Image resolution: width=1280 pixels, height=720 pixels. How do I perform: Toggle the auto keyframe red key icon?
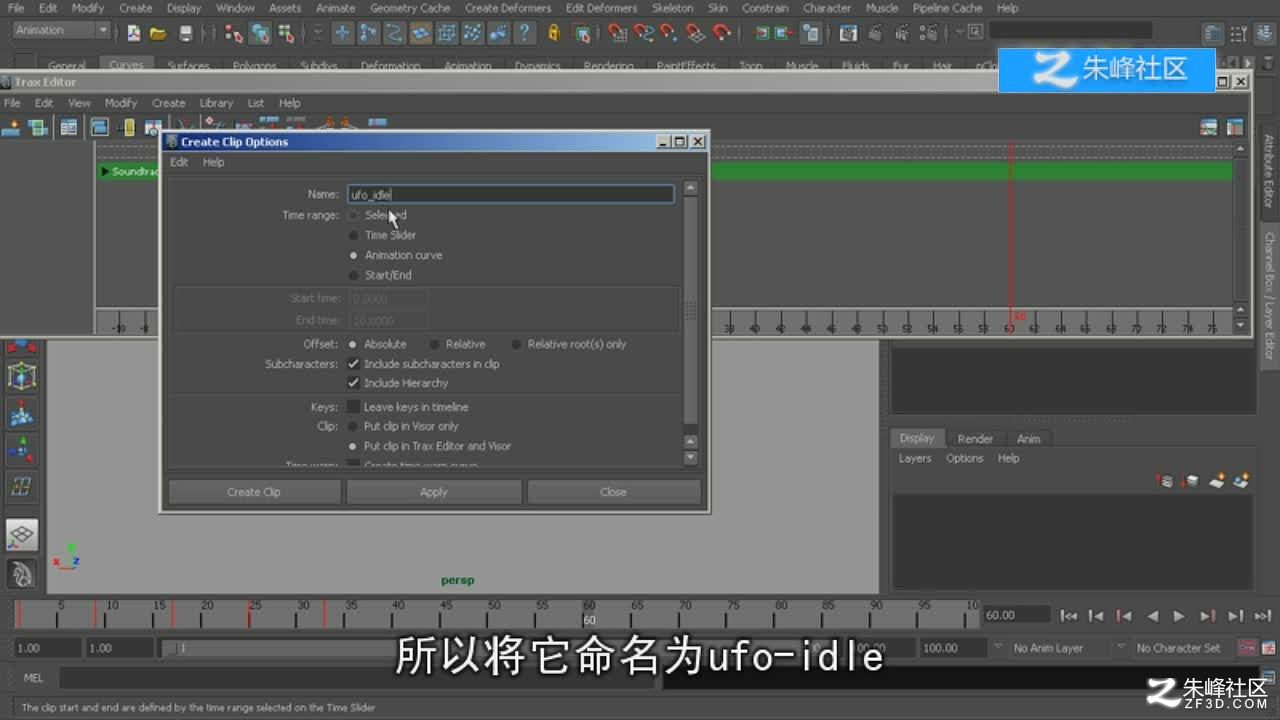(1247, 648)
